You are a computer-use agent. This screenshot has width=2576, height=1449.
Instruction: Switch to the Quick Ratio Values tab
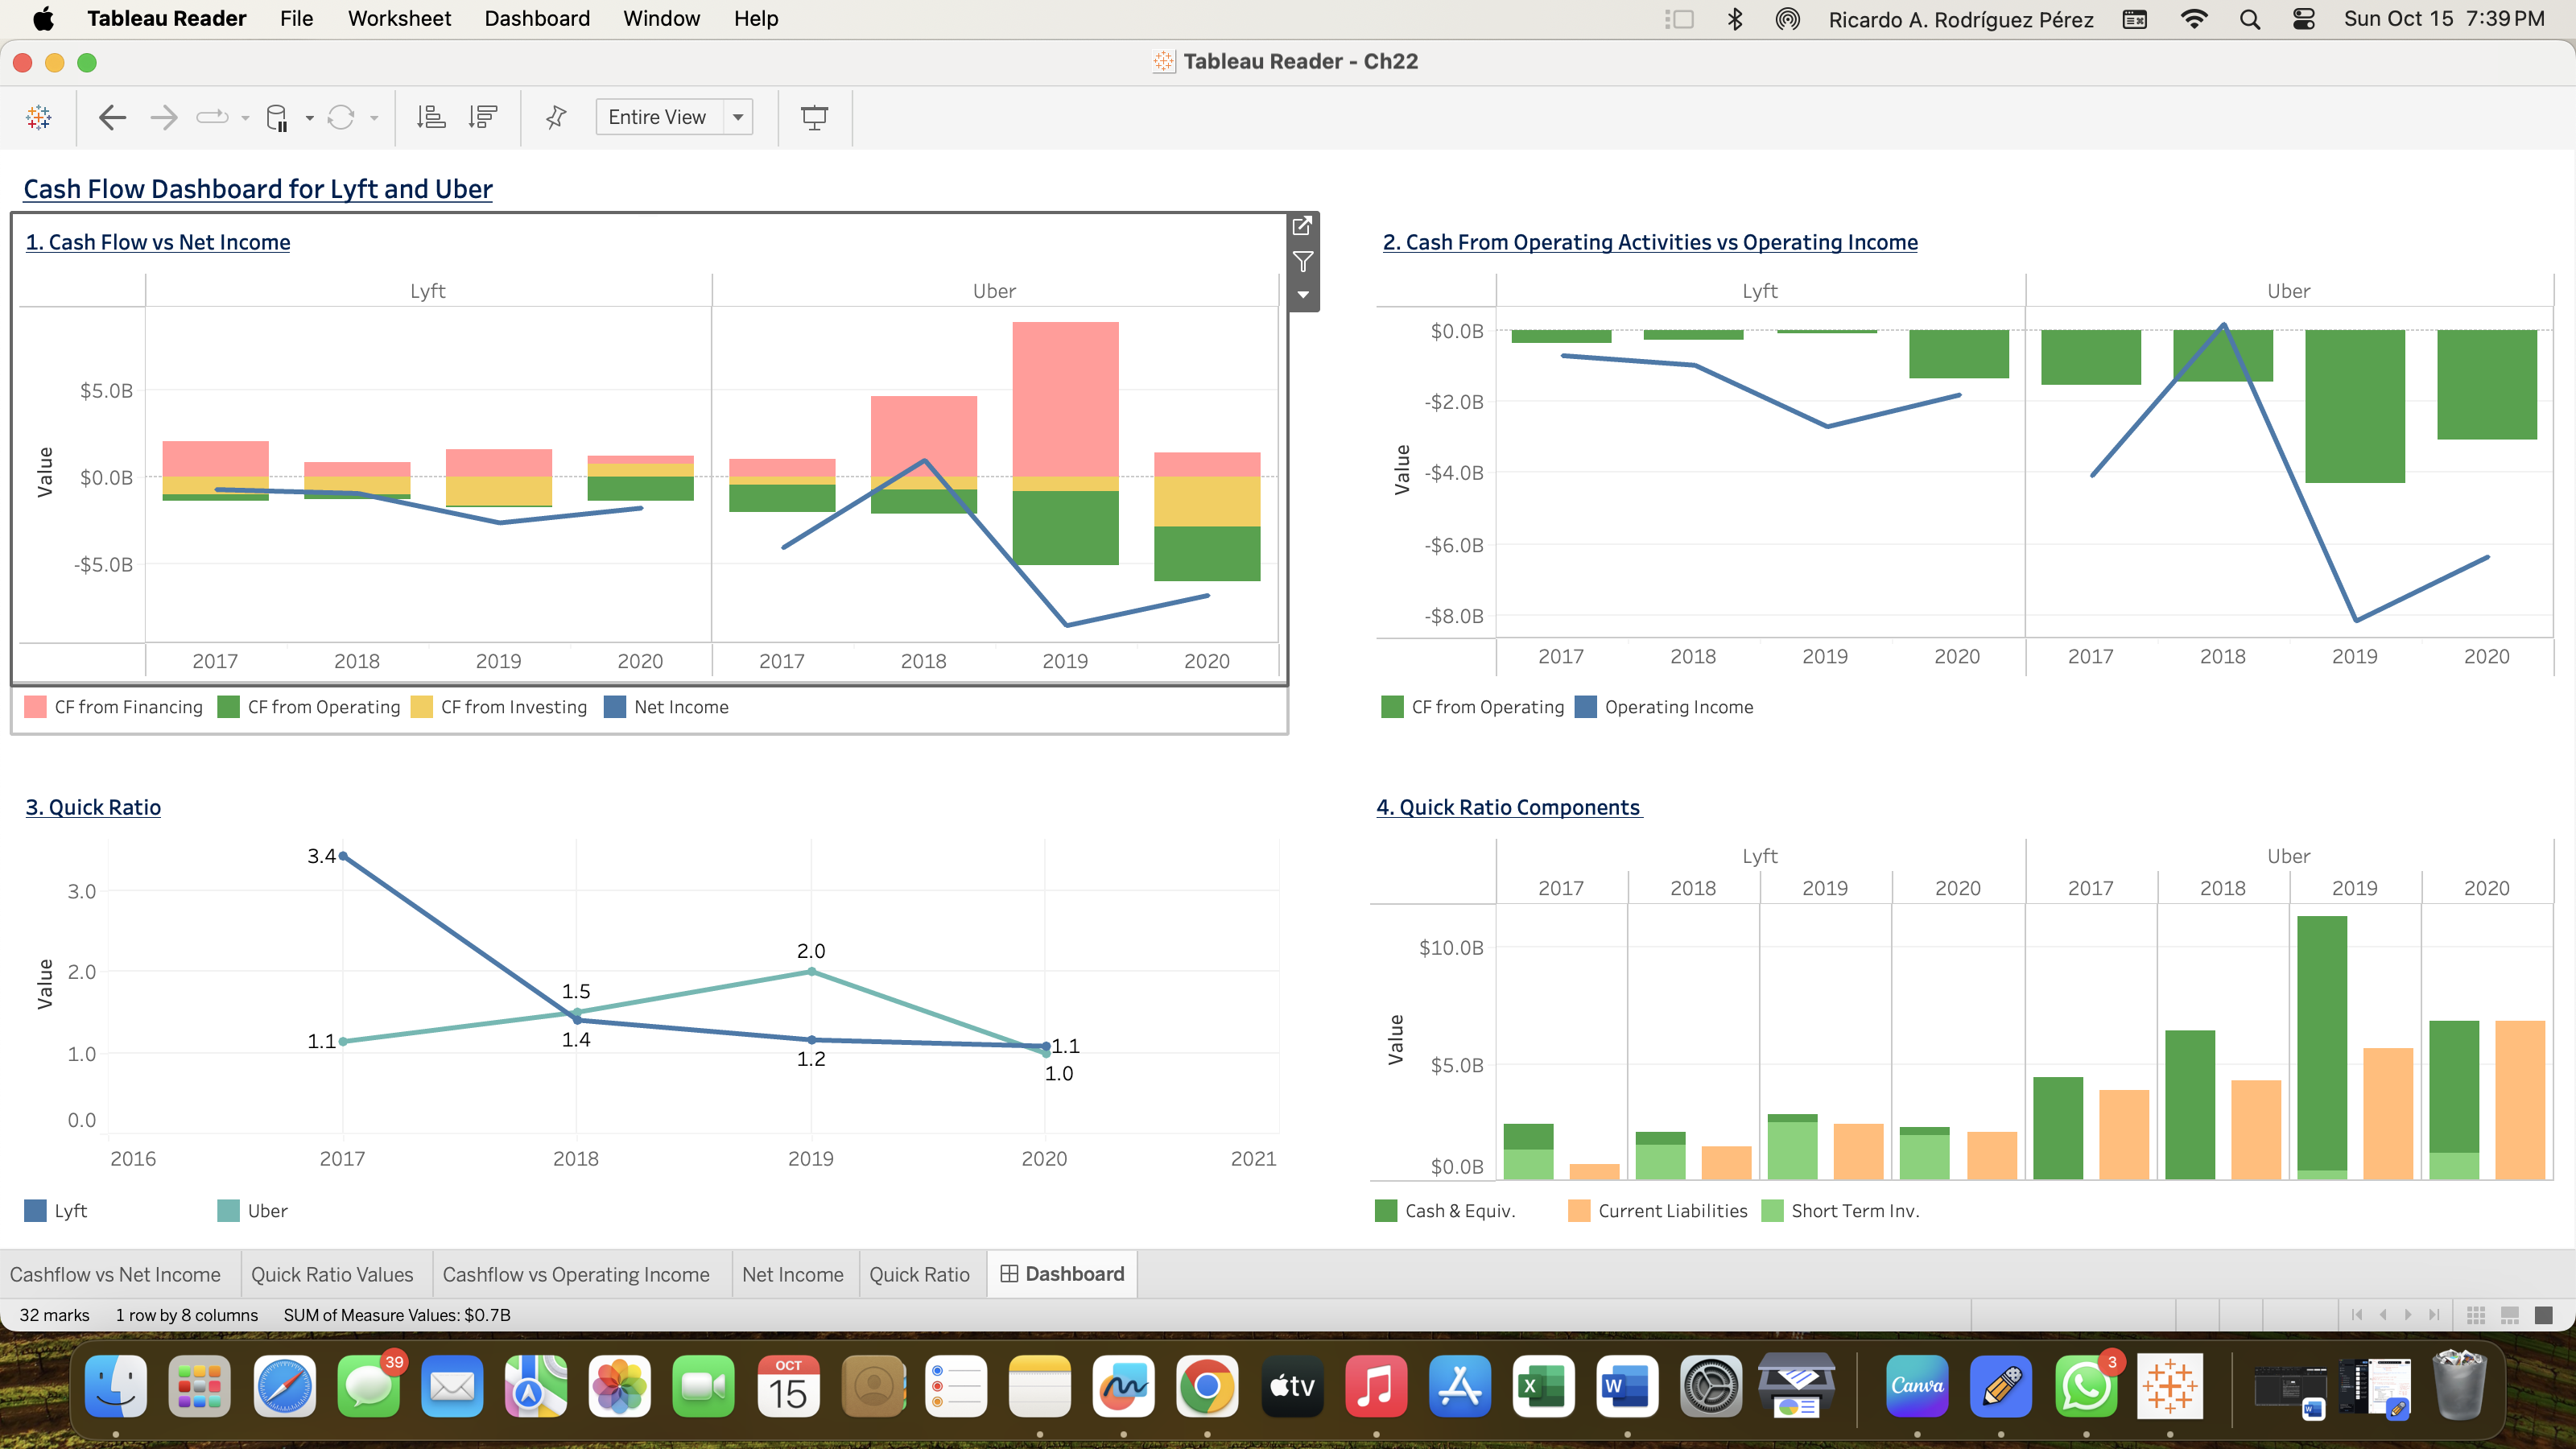(333, 1274)
